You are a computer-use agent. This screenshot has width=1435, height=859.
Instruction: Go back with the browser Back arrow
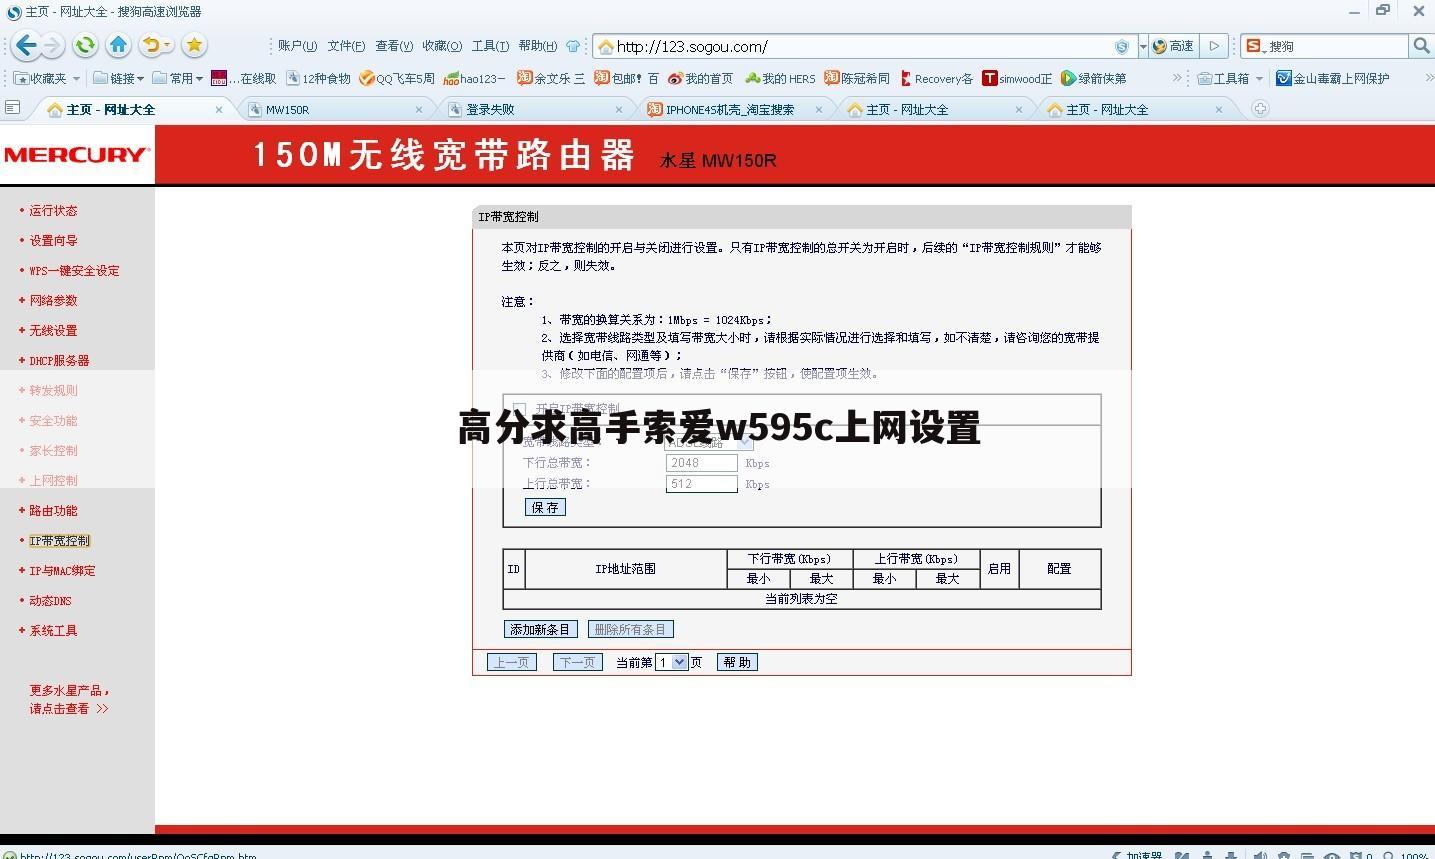[25, 45]
